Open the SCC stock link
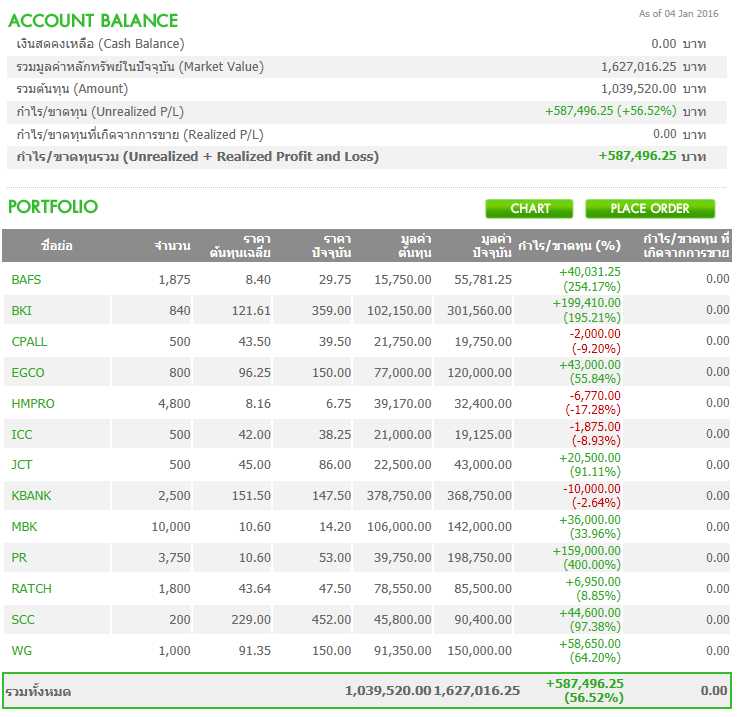Image resolution: width=739 pixels, height=717 pixels. tap(23, 619)
